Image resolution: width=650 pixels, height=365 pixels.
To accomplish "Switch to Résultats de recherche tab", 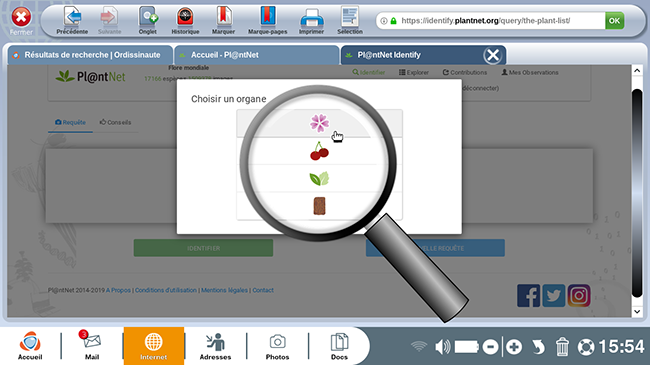I will [90, 55].
